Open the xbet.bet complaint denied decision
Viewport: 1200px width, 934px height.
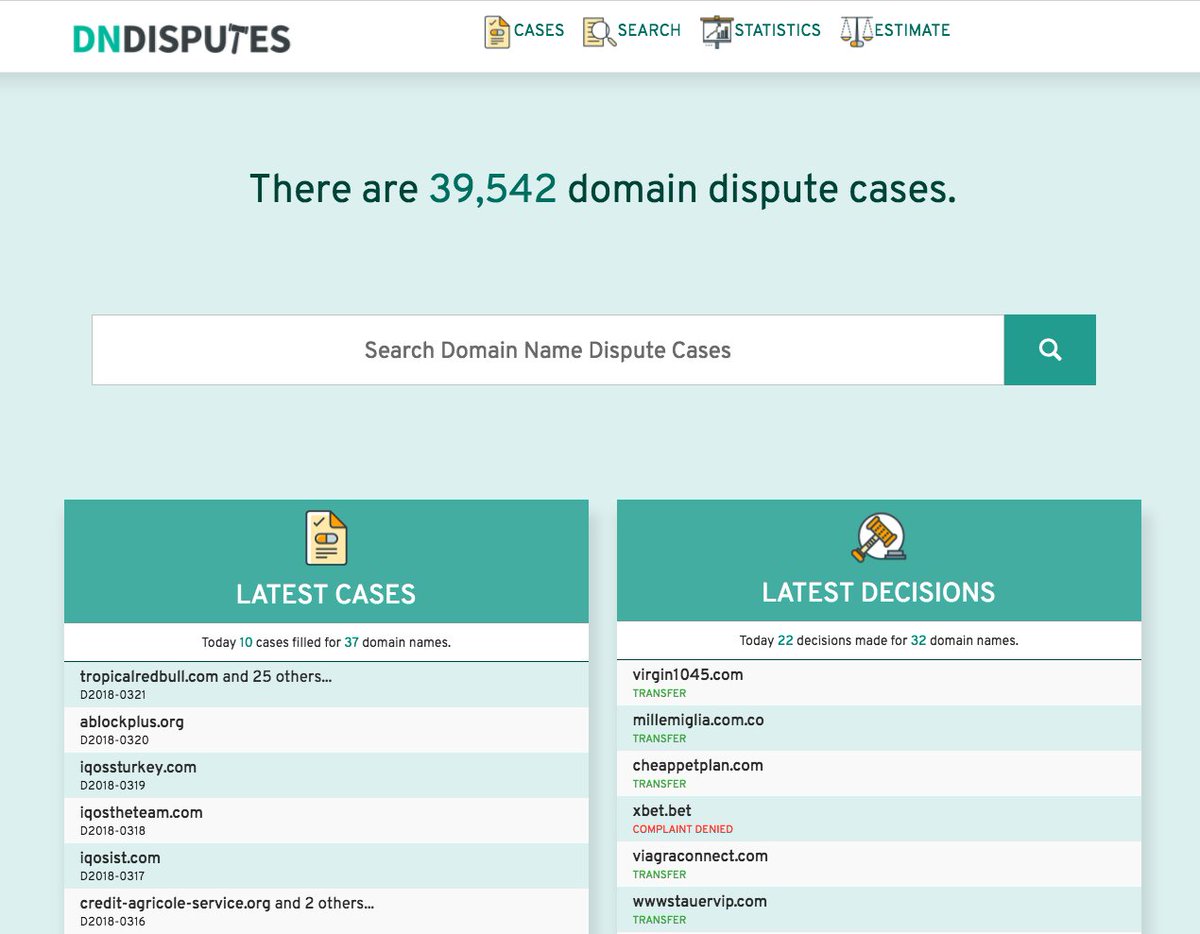pyautogui.click(x=879, y=818)
